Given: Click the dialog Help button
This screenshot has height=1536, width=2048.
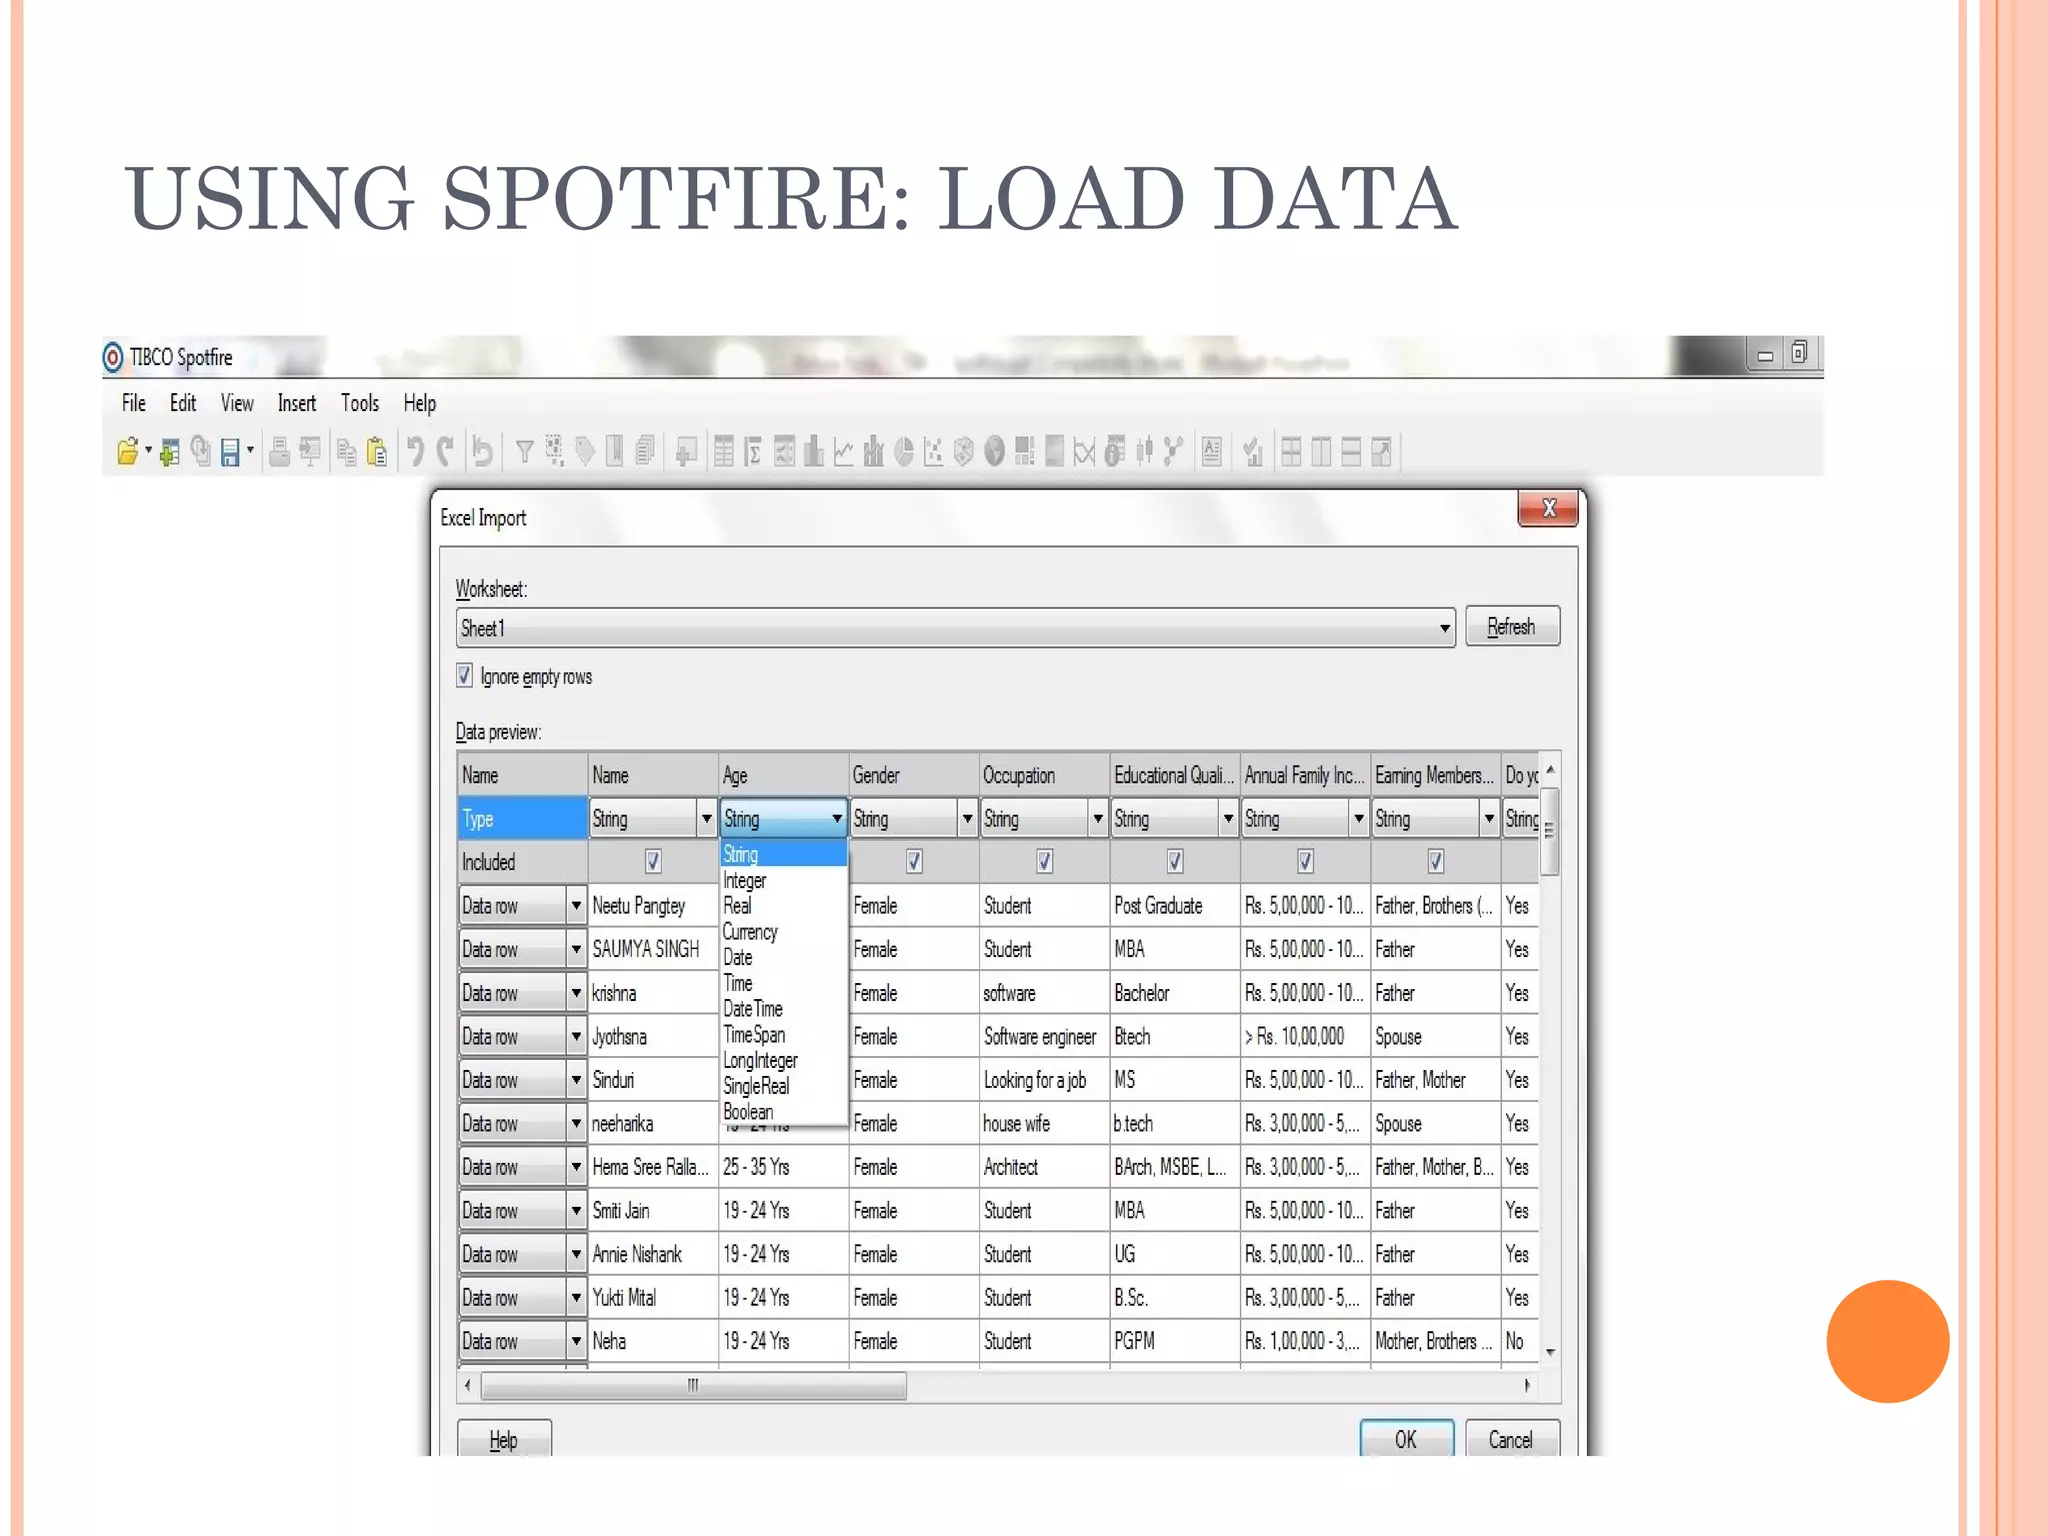Looking at the screenshot, I should tap(504, 1439).
